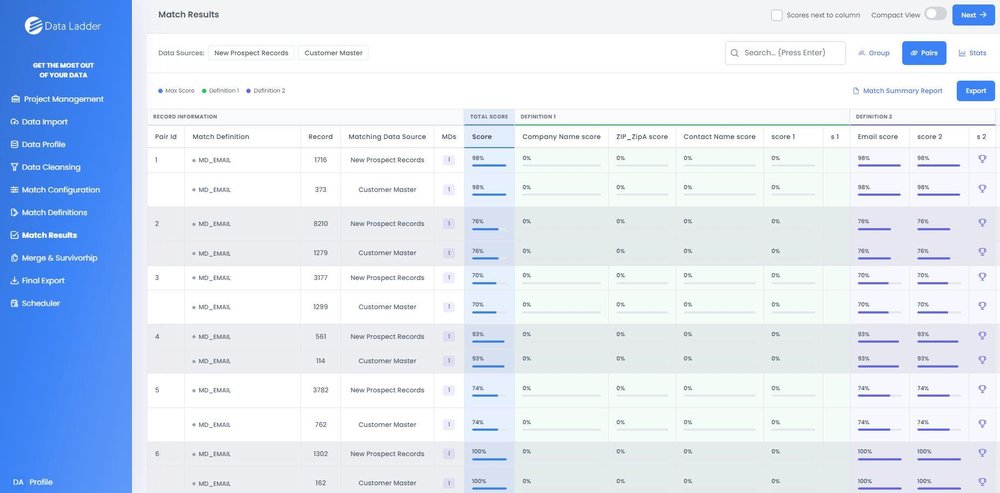Open the Stats view
The image size is (1000, 493).
[x=972, y=53]
